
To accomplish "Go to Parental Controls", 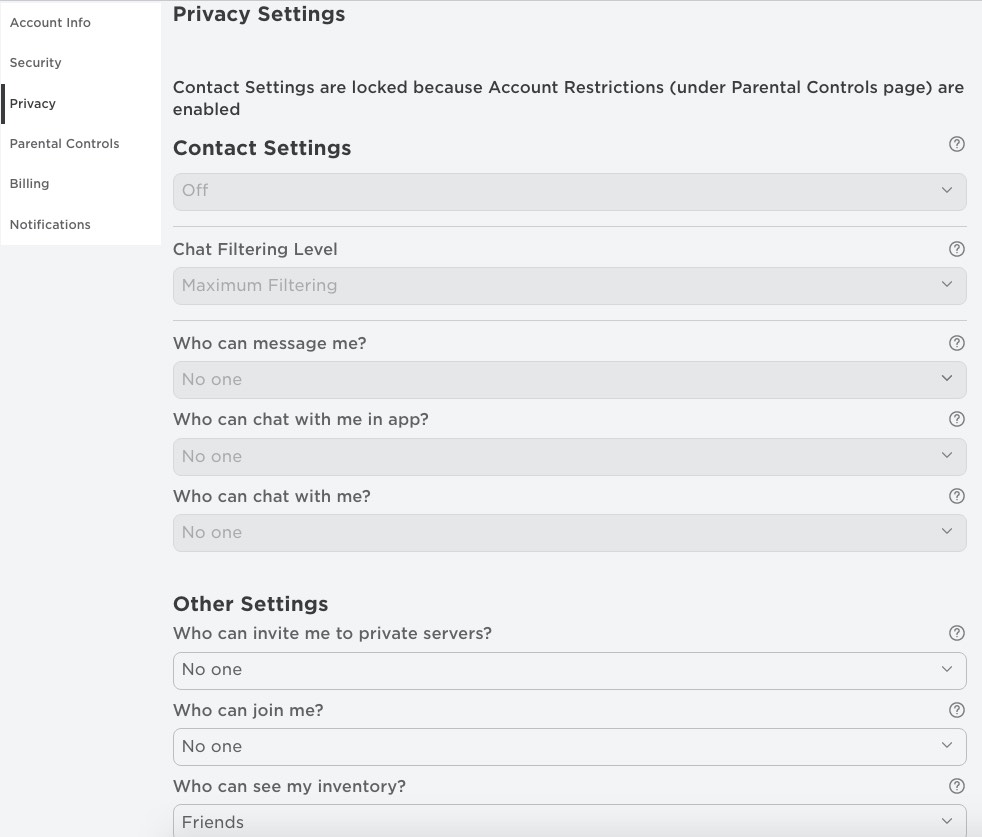I will [x=64, y=143].
